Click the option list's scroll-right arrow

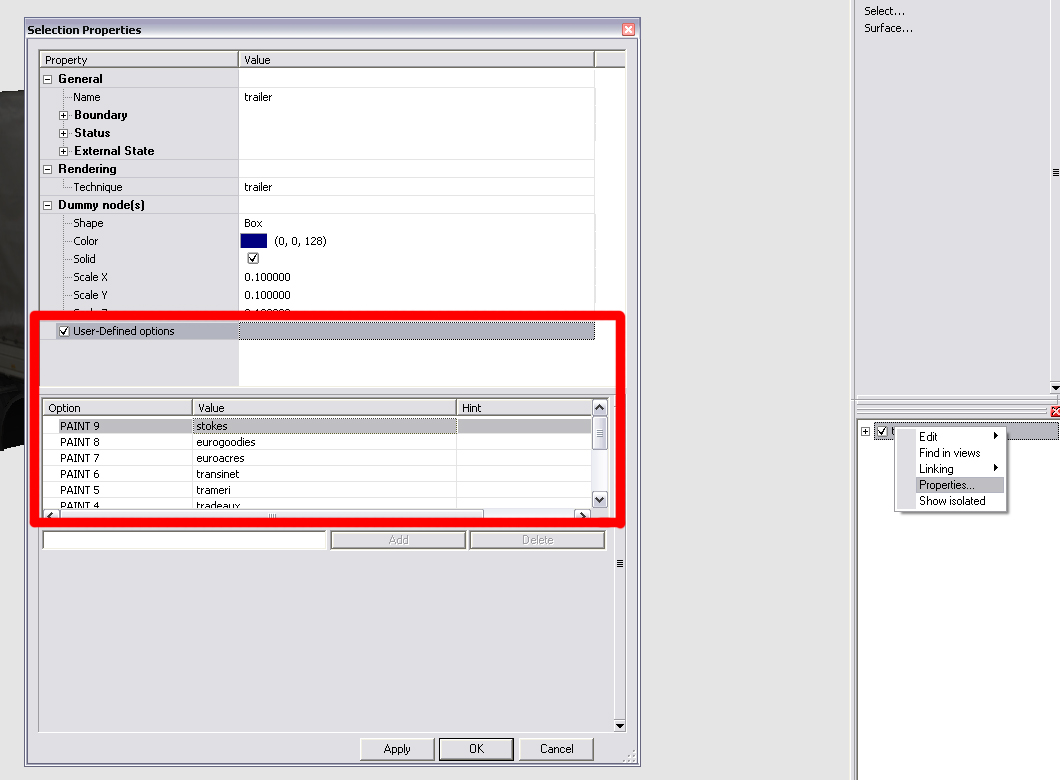click(x=582, y=515)
